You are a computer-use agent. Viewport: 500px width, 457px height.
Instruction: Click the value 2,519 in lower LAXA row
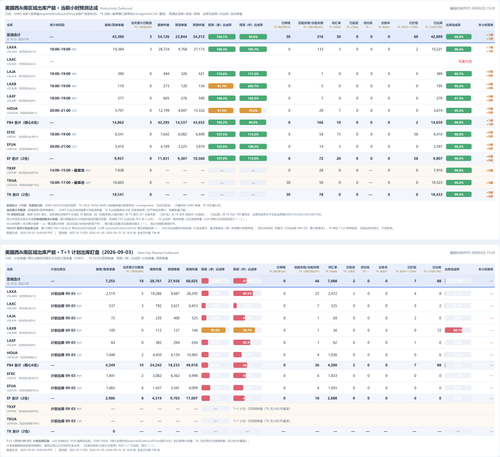[x=111, y=294]
